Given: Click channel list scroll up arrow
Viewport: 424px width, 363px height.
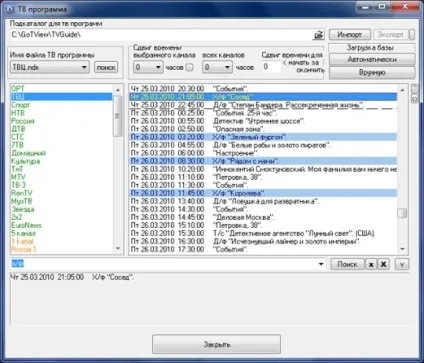Looking at the screenshot, I should pyautogui.click(x=118, y=90).
